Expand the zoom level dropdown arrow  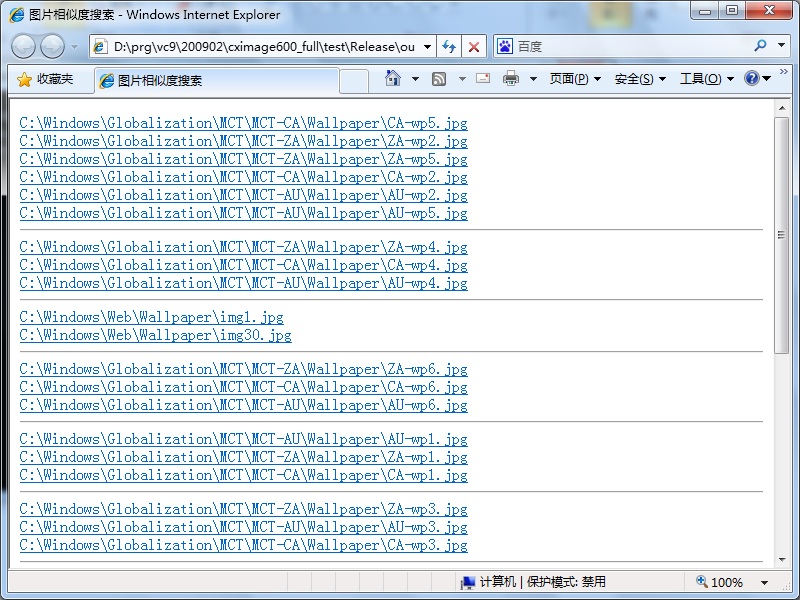pos(764,582)
